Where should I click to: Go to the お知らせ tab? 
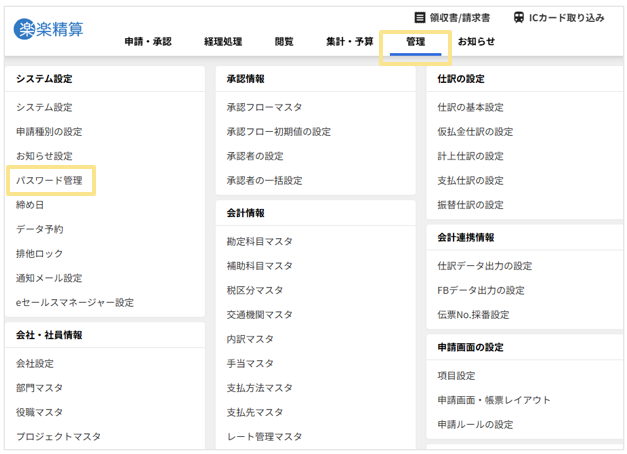[476, 42]
